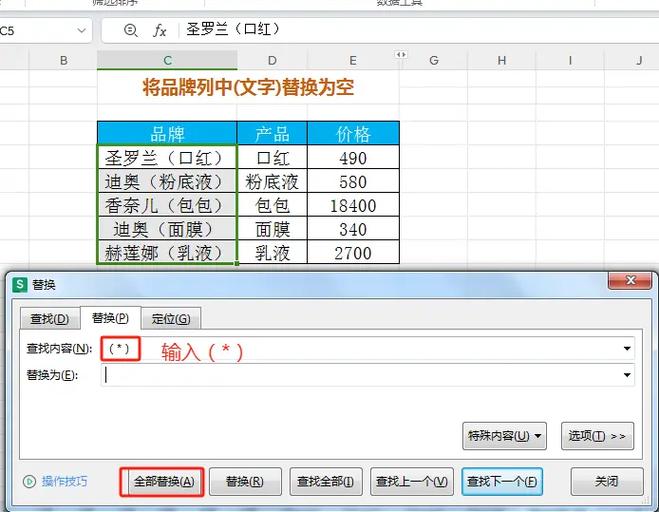The image size is (659, 512).
Task: Select product cell 包包
Action: 272,205
